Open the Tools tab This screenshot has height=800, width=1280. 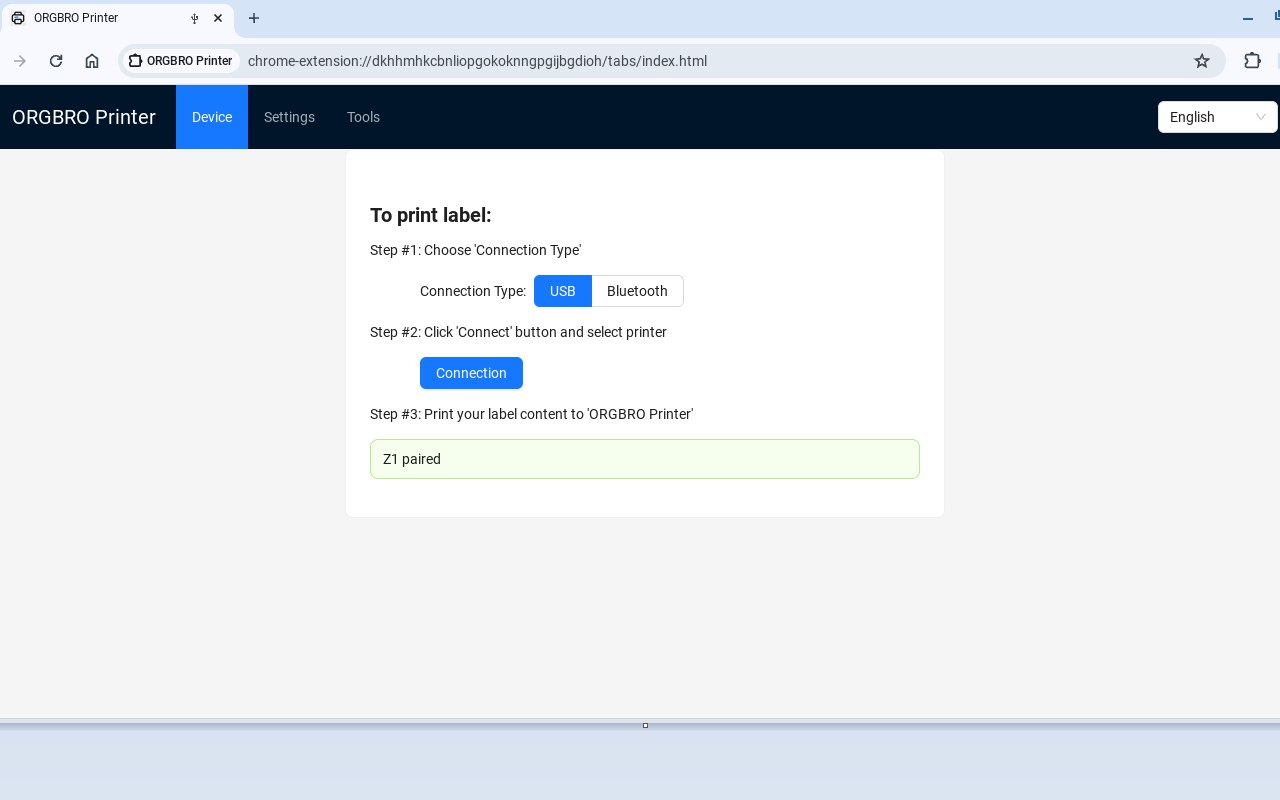pos(363,117)
